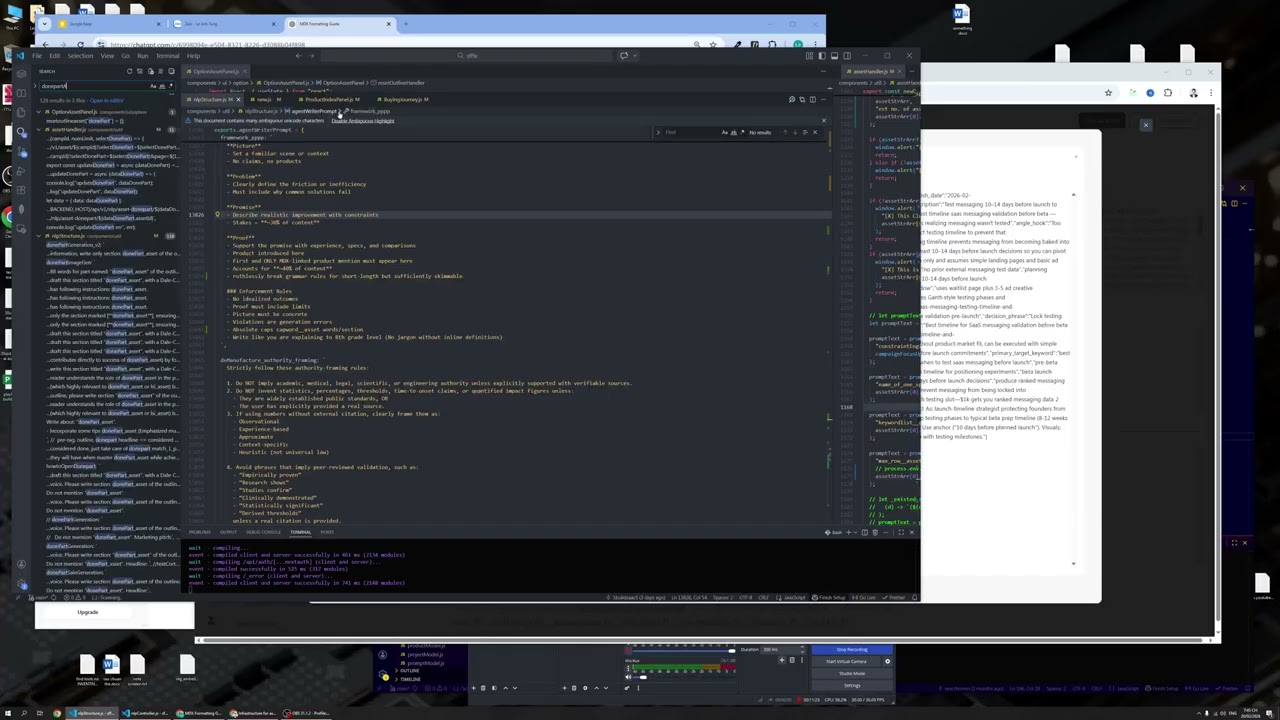Switch to the DEBUG CONSOLE panel tab

click(263, 532)
